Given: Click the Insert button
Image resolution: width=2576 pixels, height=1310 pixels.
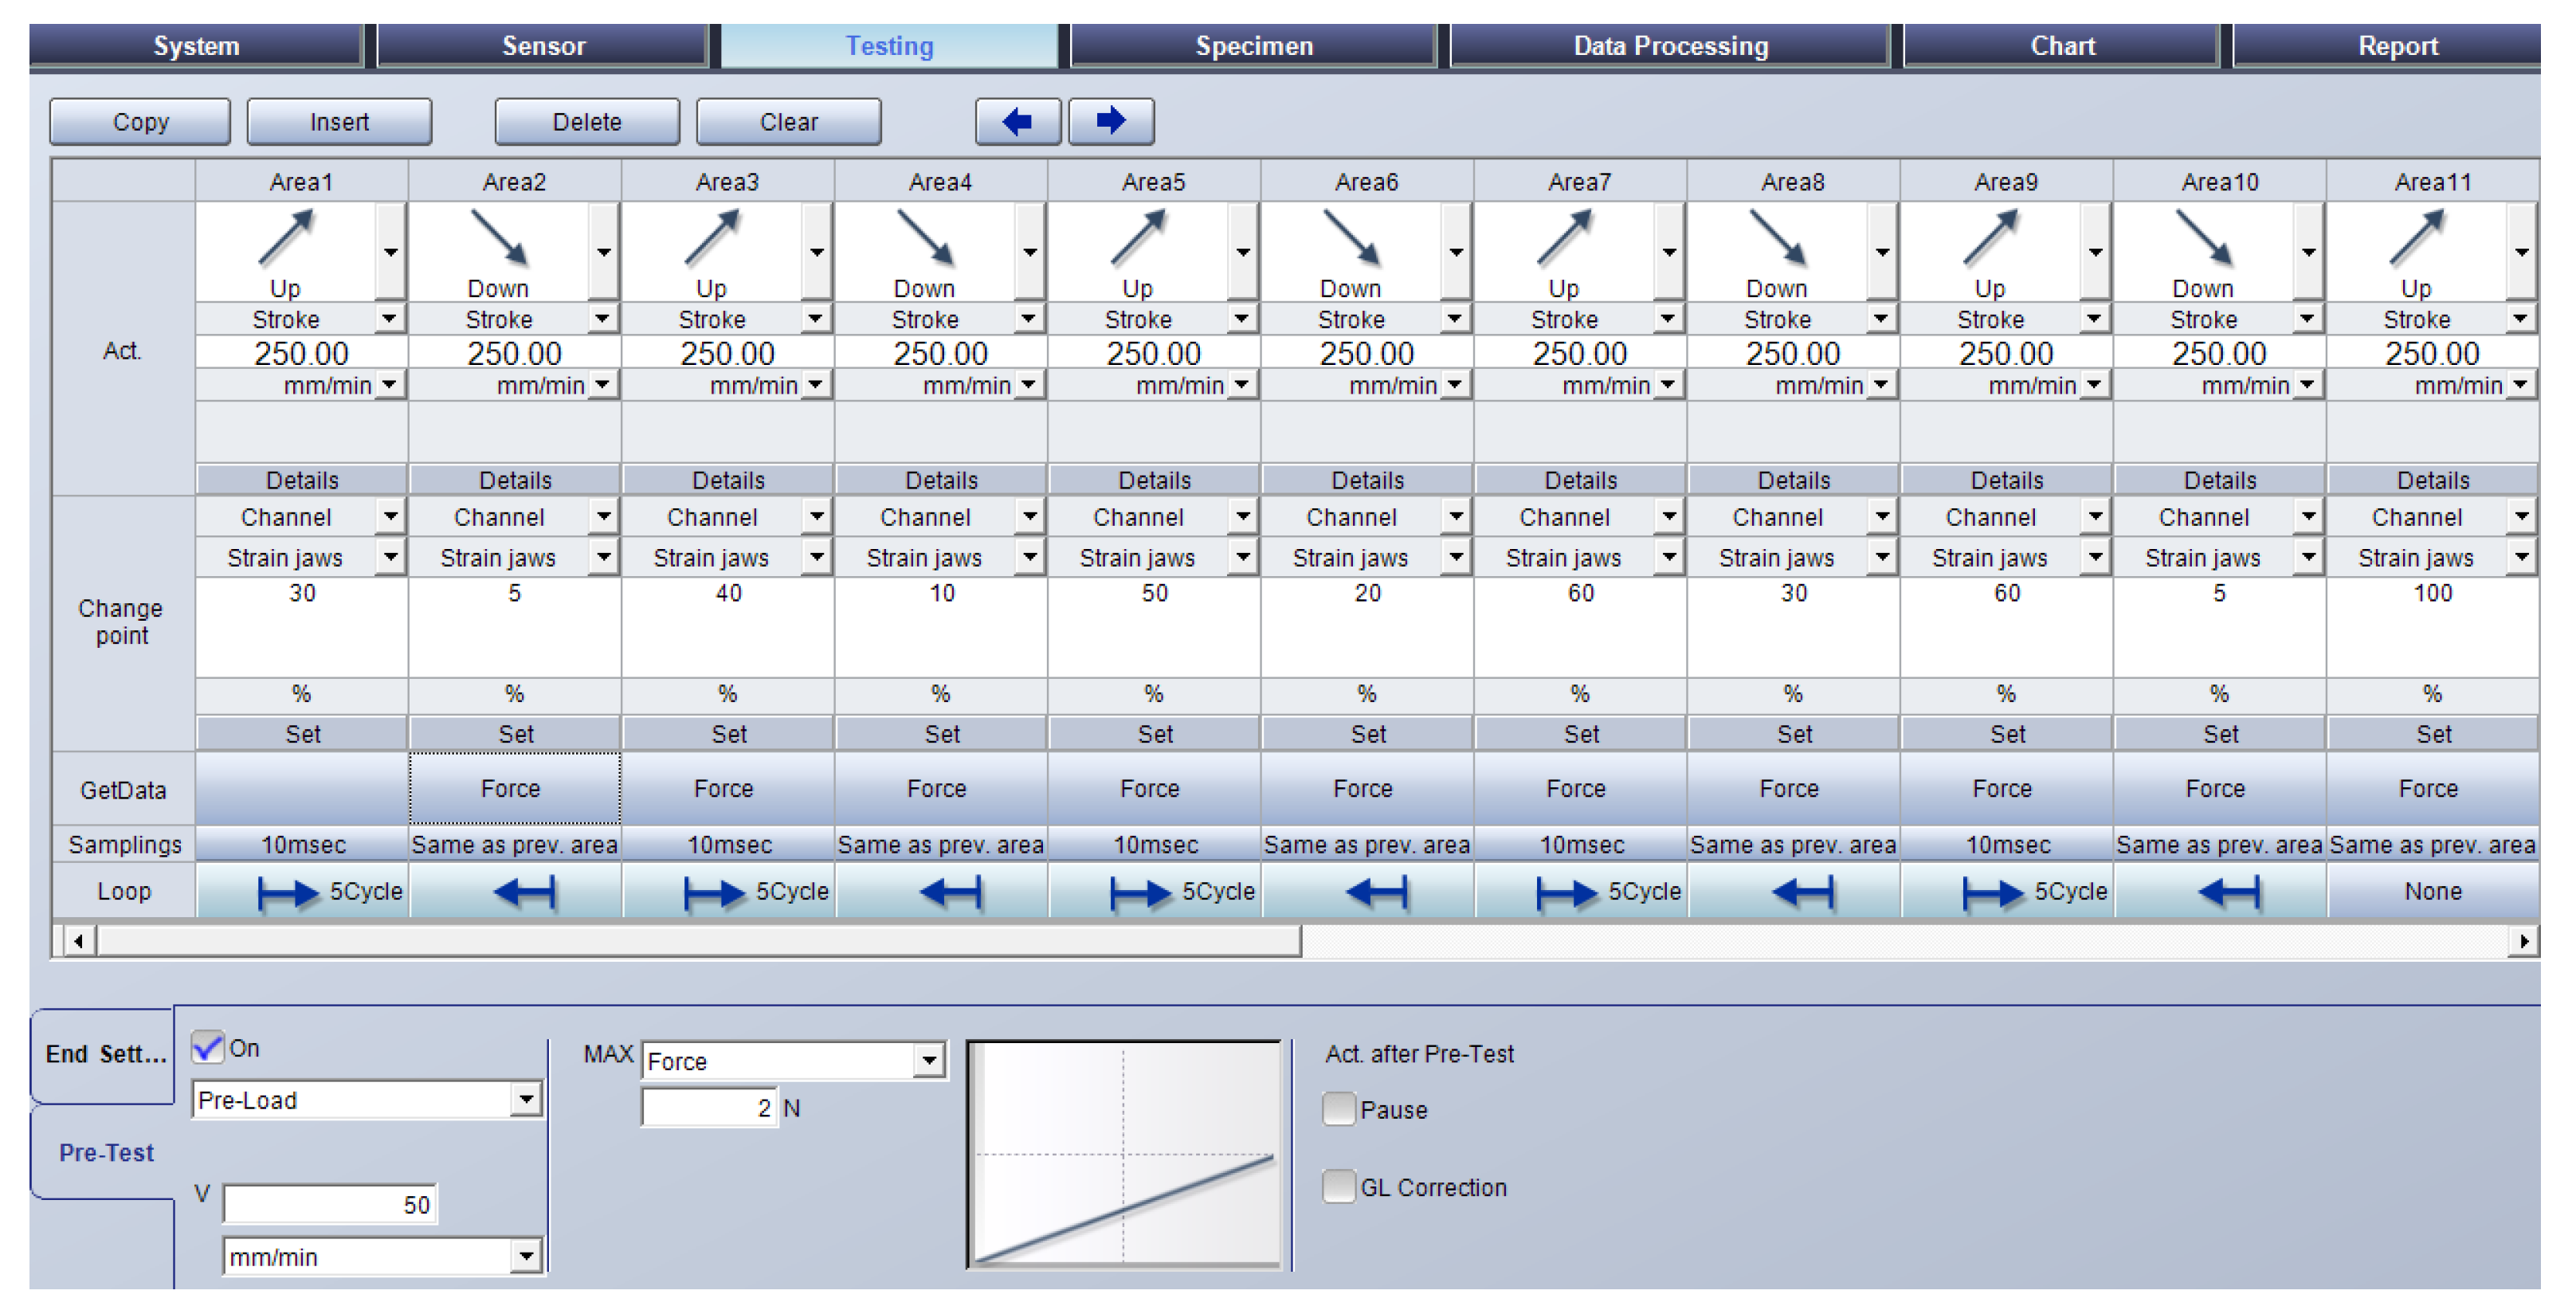Looking at the screenshot, I should 339,122.
